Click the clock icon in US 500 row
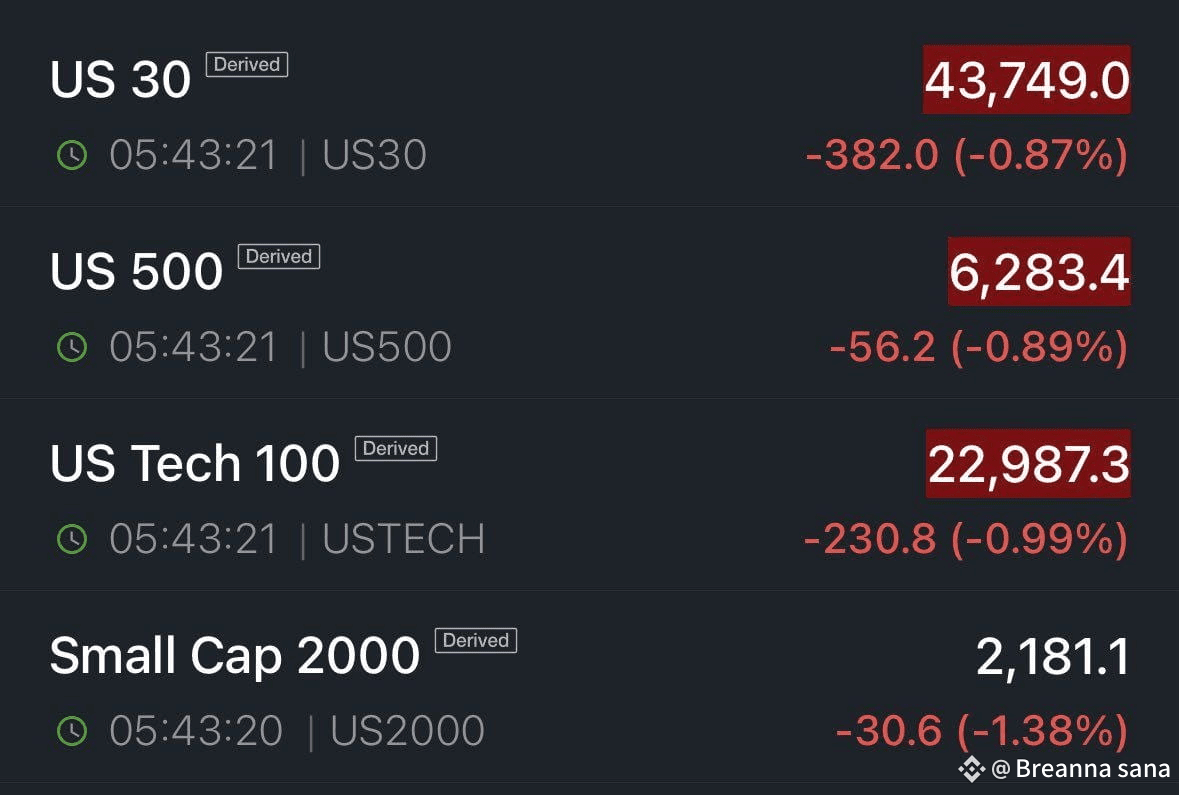The height and width of the screenshot is (795, 1179). (x=72, y=347)
